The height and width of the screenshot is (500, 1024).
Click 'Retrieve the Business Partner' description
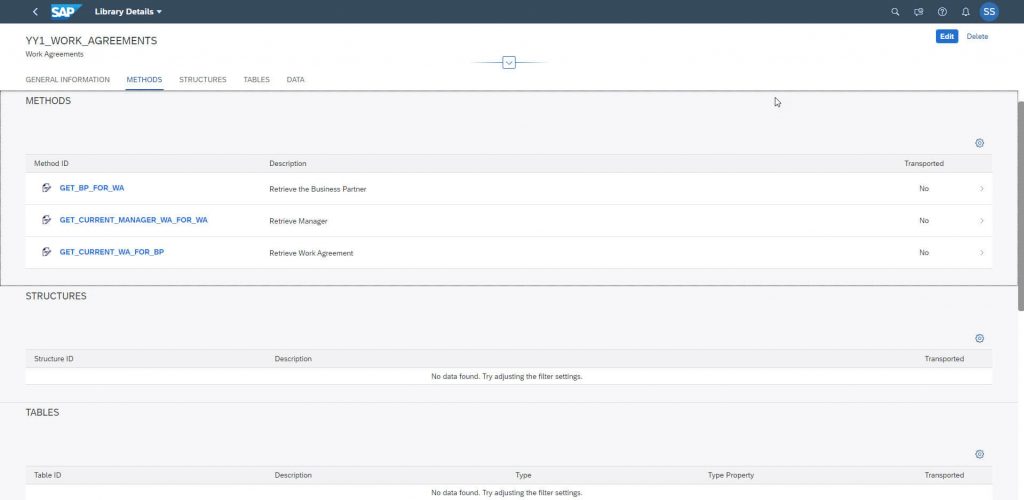coord(318,189)
